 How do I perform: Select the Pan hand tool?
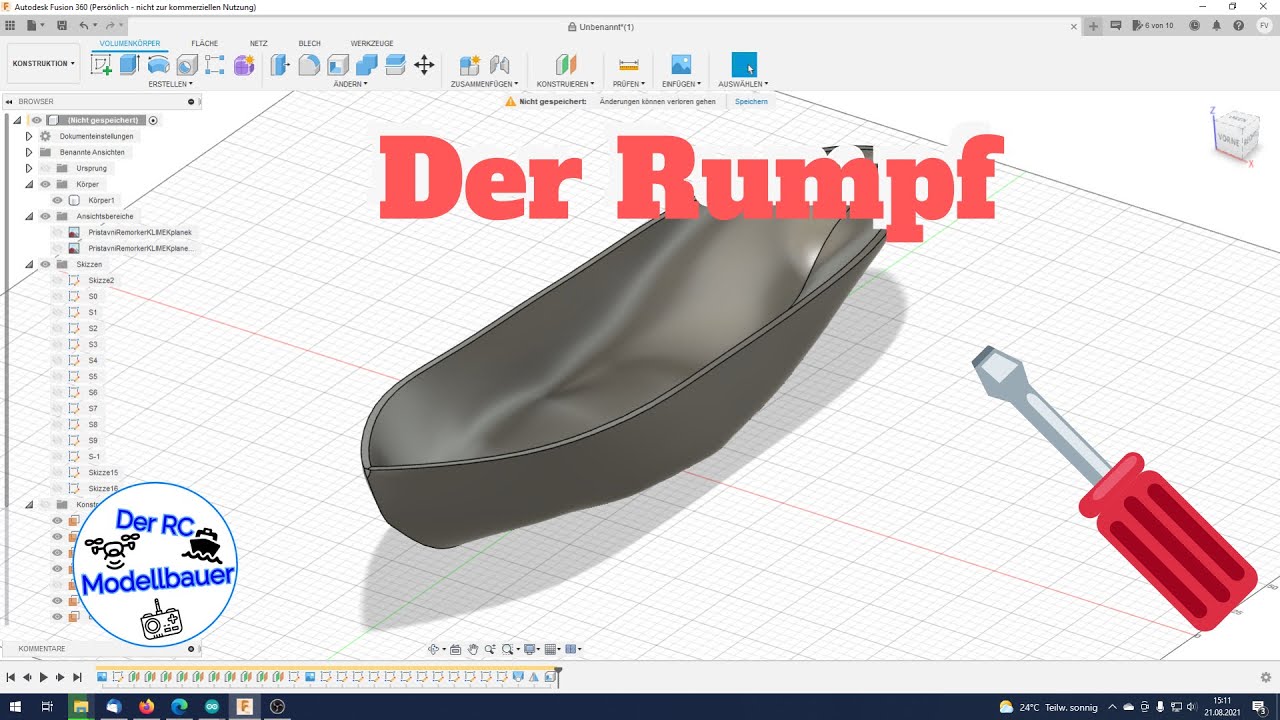click(473, 649)
